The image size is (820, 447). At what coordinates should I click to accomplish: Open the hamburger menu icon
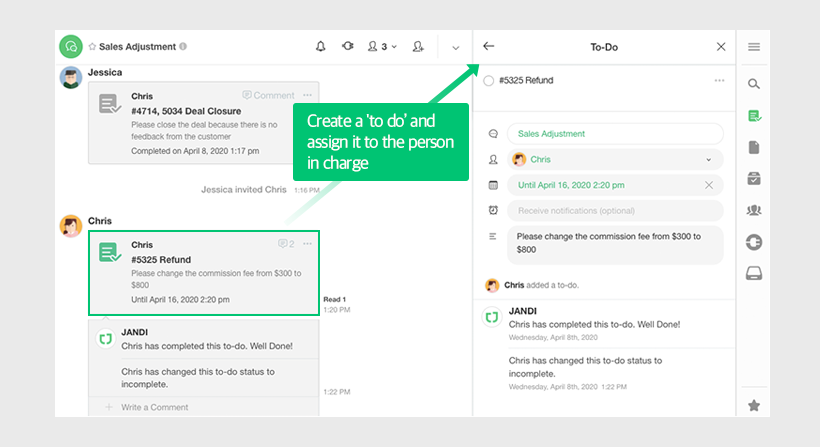click(754, 47)
